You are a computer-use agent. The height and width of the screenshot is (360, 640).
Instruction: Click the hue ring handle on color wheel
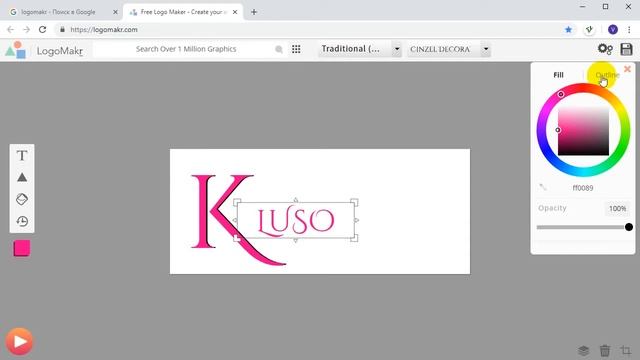click(x=561, y=94)
